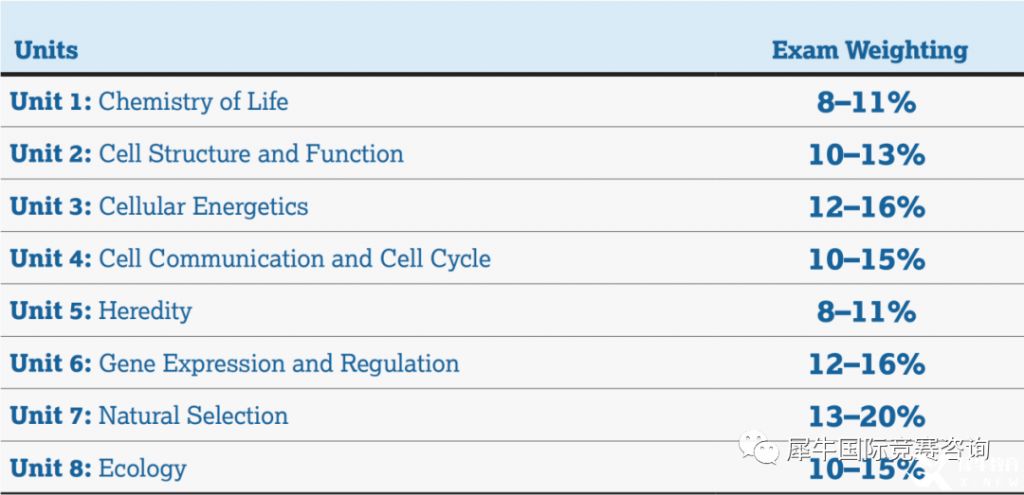
Task: Click Unit 7: Natural Selection text
Action: pyautogui.click(x=149, y=415)
